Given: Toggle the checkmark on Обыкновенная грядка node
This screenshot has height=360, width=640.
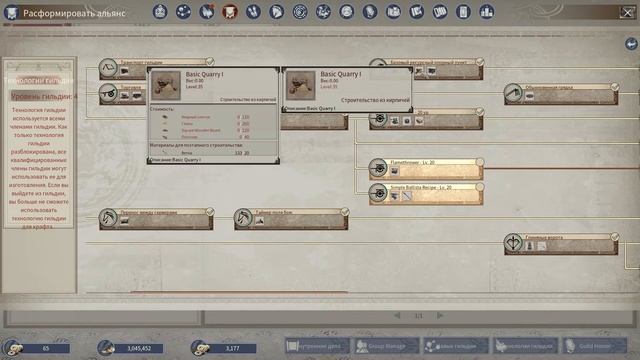Looking at the screenshot, I should click(615, 87).
